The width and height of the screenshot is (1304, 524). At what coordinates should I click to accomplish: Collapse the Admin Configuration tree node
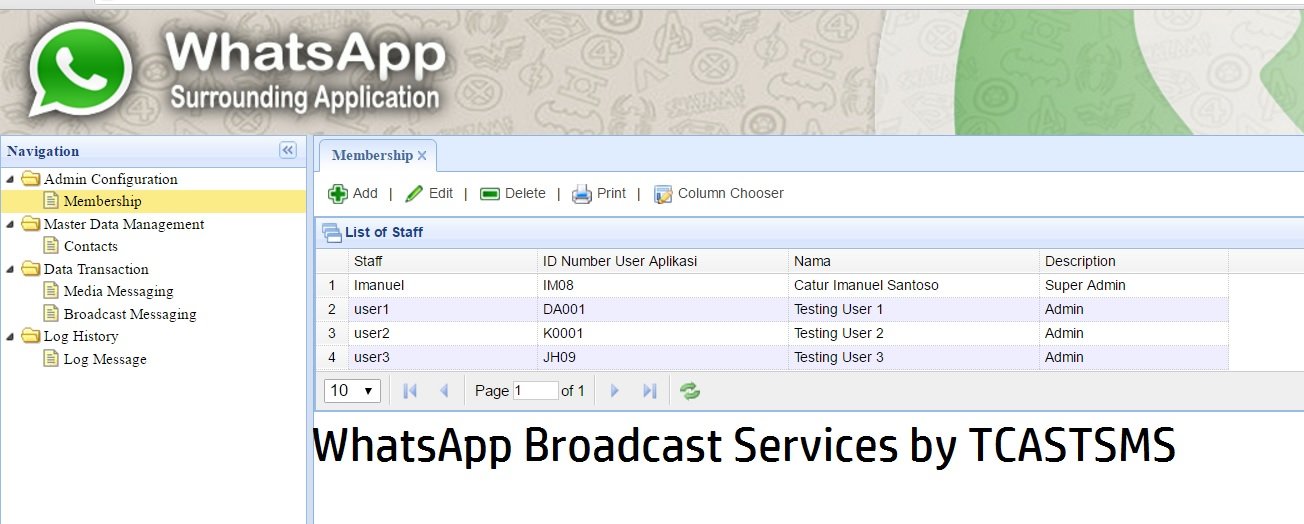coord(11,179)
